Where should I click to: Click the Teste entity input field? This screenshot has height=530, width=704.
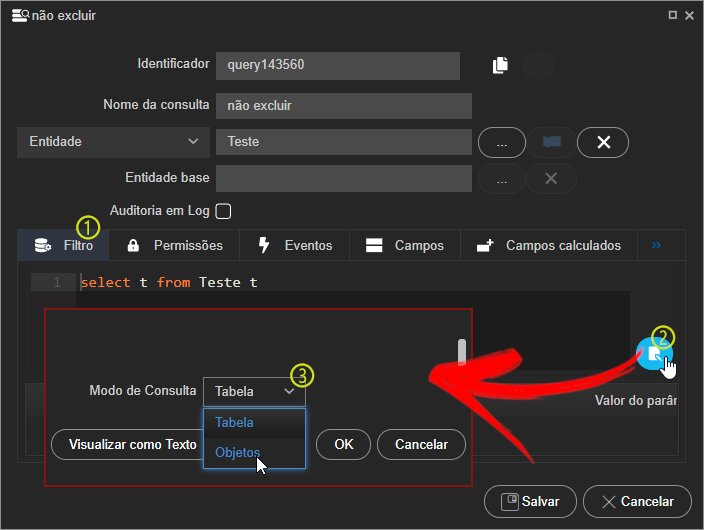click(x=344, y=142)
